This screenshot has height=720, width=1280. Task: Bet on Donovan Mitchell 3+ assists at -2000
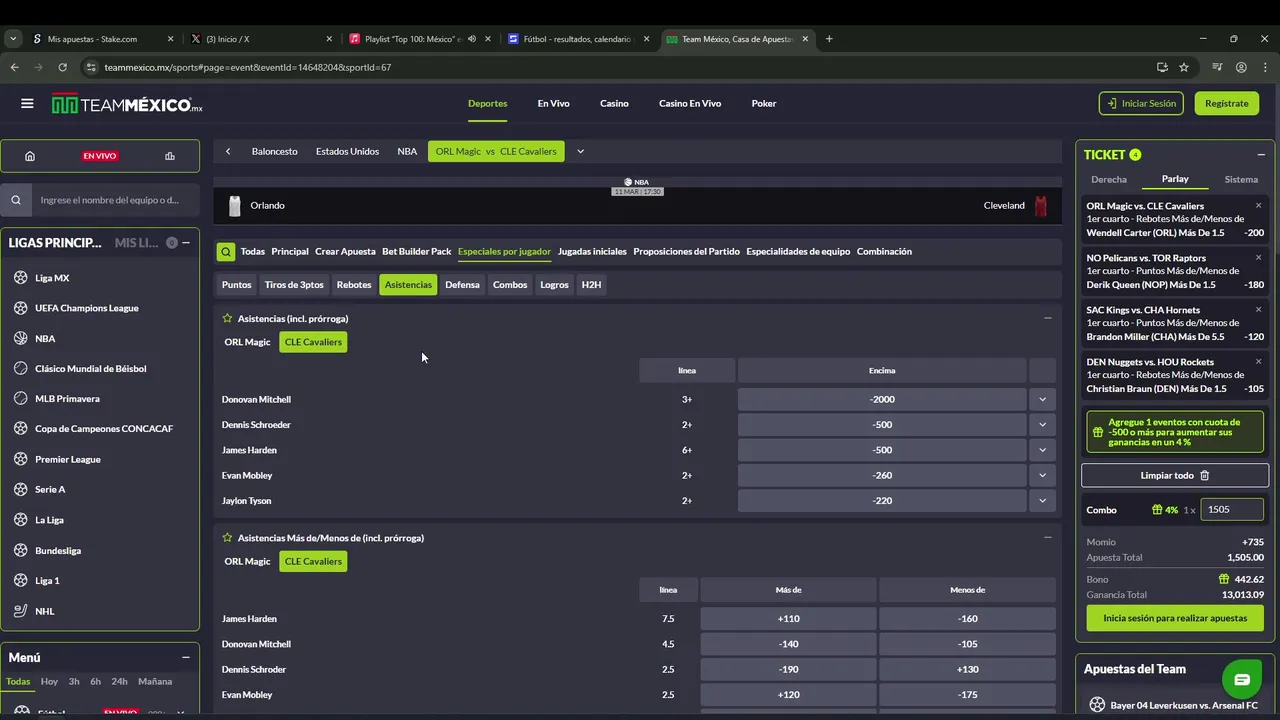[882, 399]
